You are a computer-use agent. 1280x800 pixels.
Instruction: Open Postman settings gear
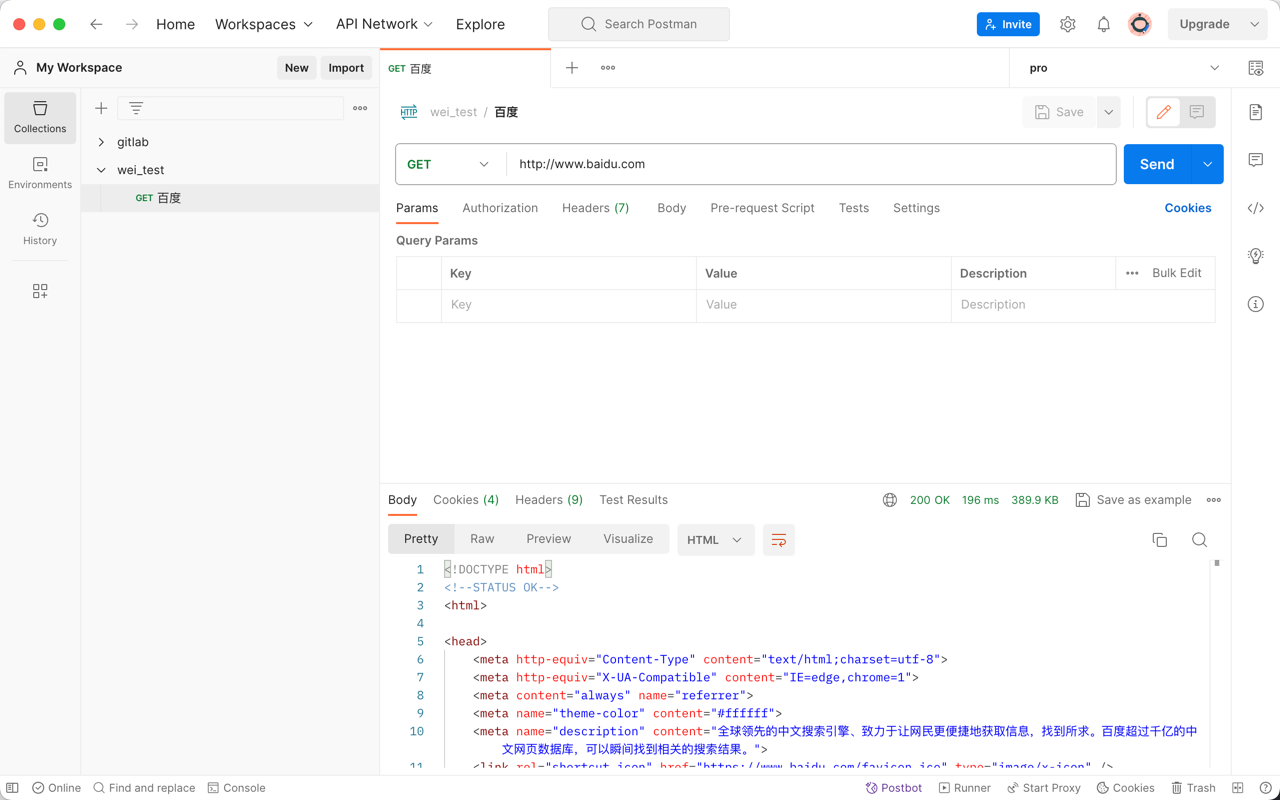(x=1068, y=24)
